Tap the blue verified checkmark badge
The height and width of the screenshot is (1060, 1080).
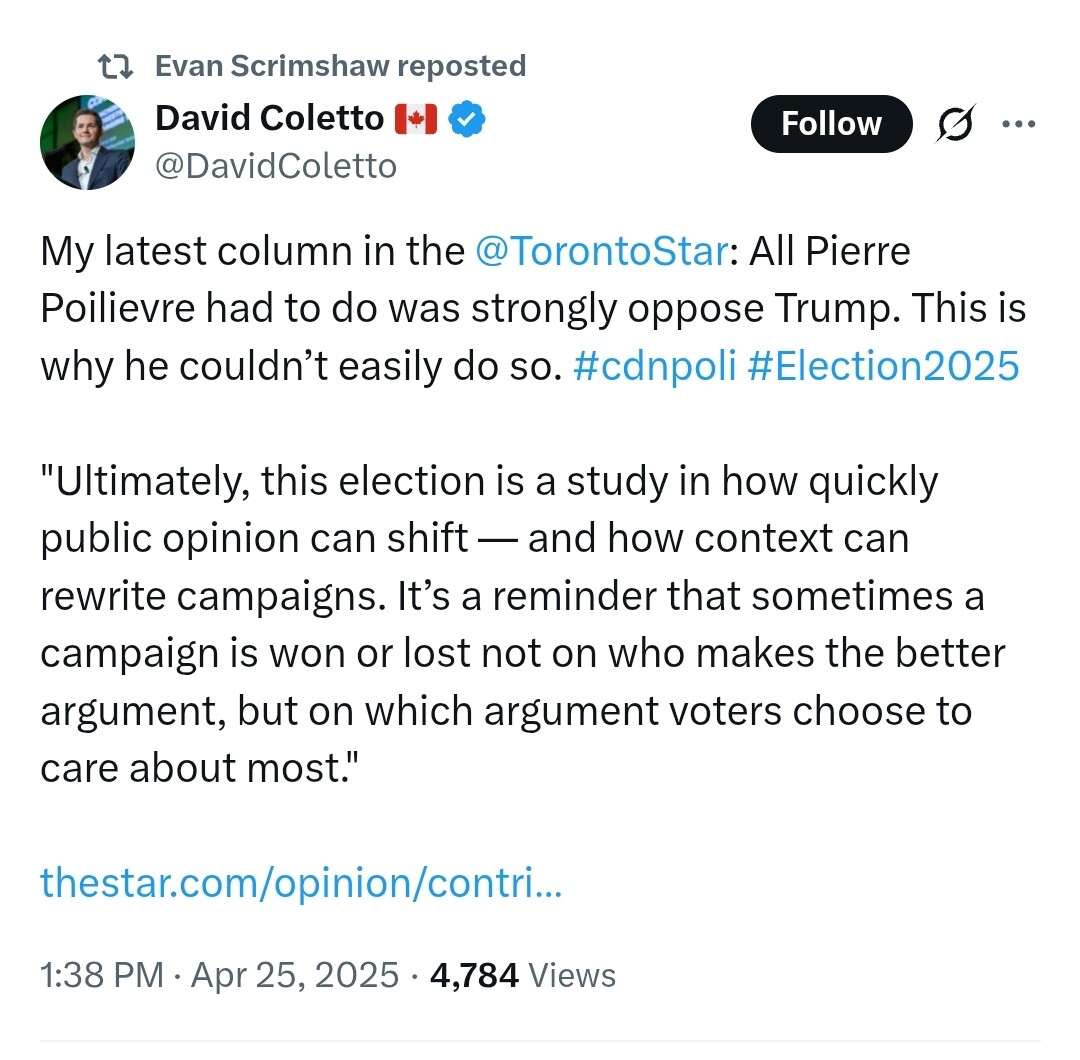[x=466, y=120]
